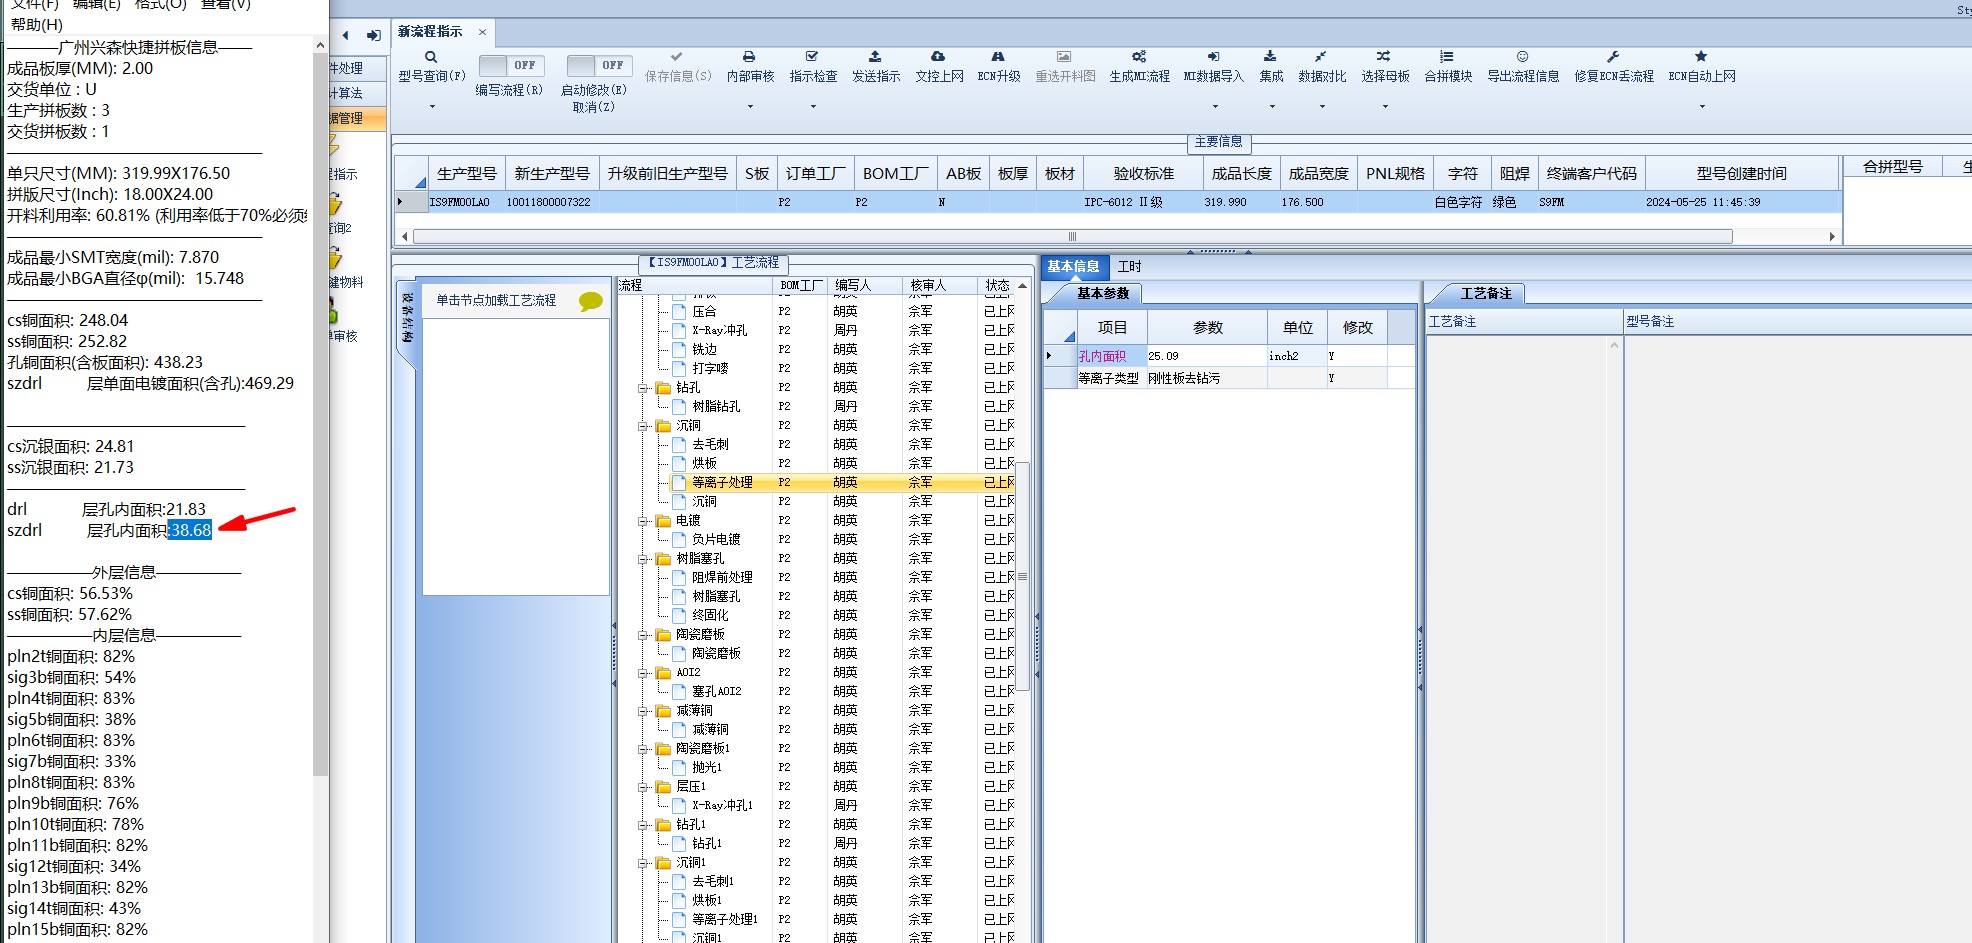Switch to the 工时 tab
The image size is (1972, 943).
[1129, 266]
